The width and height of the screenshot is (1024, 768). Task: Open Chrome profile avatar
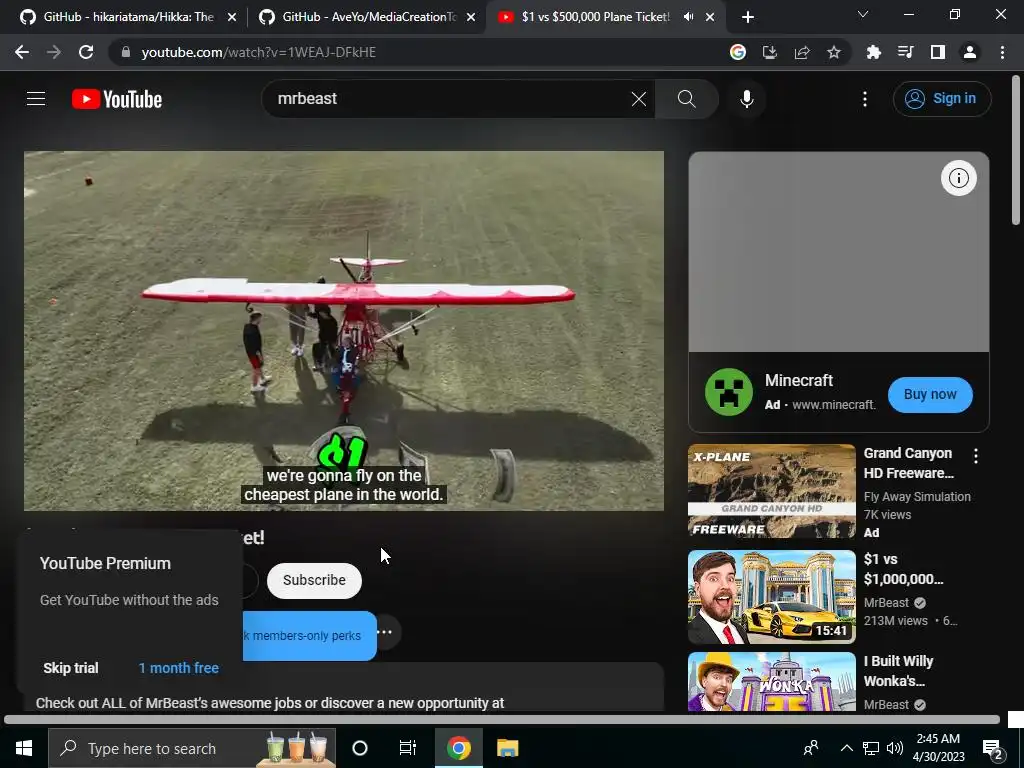click(x=970, y=52)
